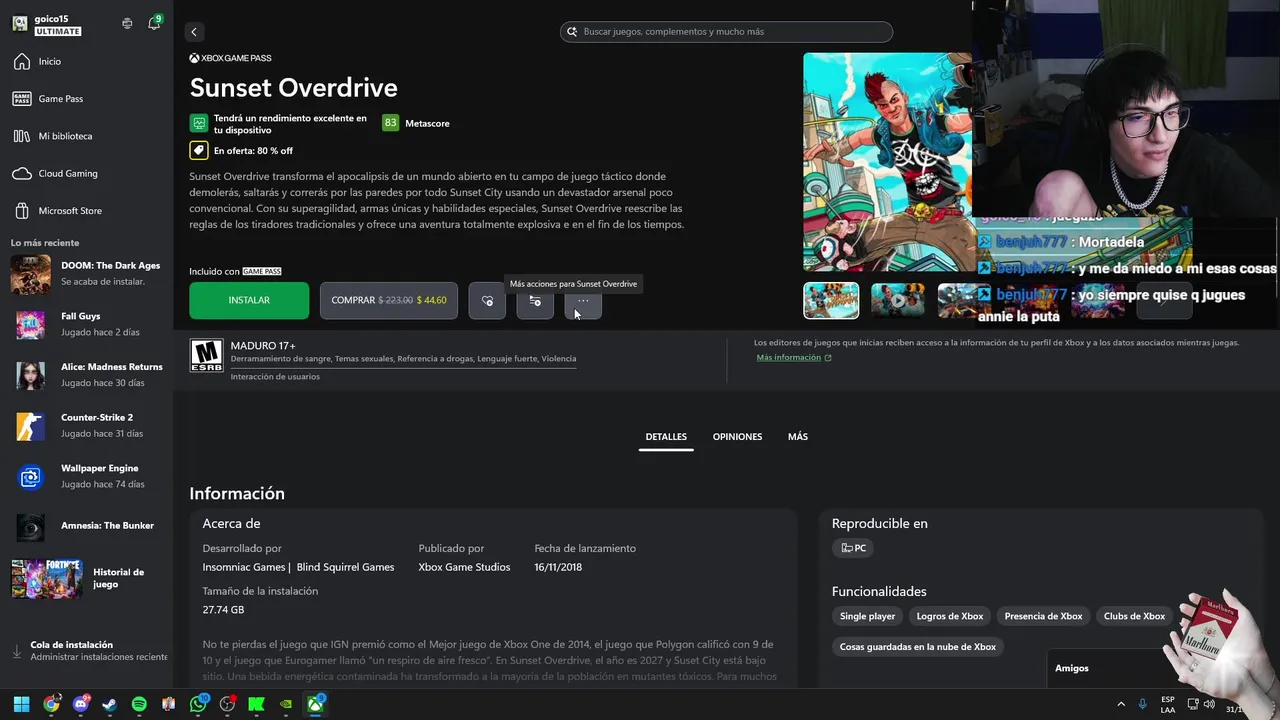Screen dimensions: 1280x720
Task: Click the PC platform tag
Action: [x=854, y=548]
